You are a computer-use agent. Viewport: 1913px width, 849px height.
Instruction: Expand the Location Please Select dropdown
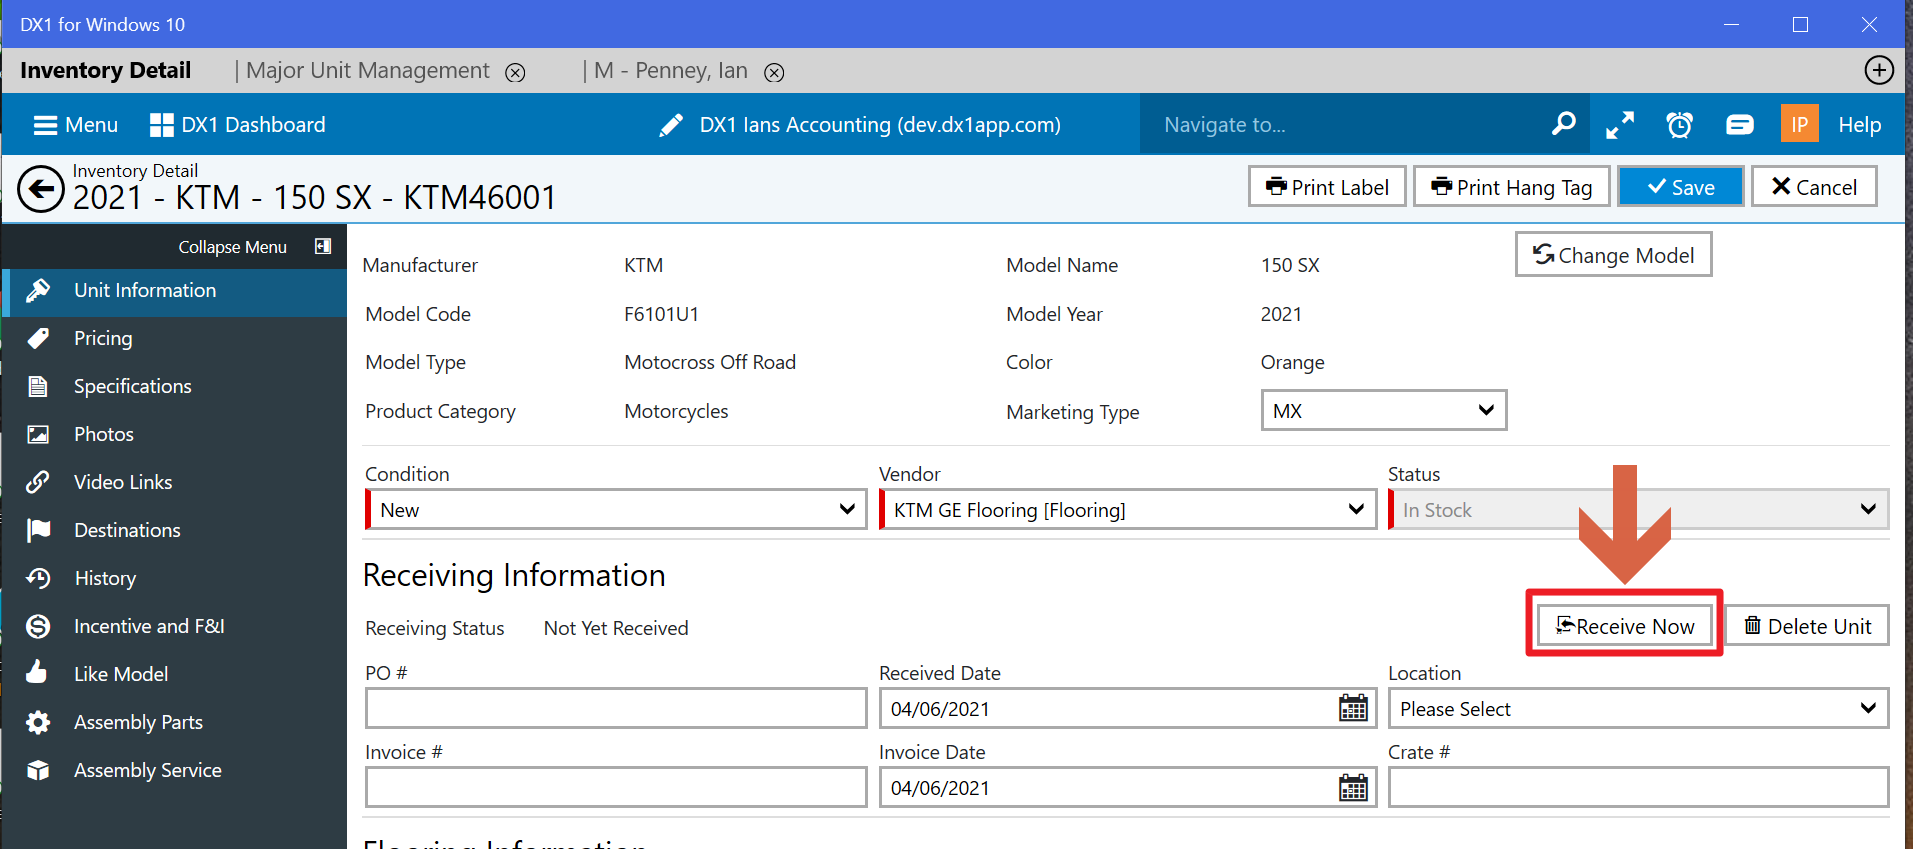(x=1639, y=708)
